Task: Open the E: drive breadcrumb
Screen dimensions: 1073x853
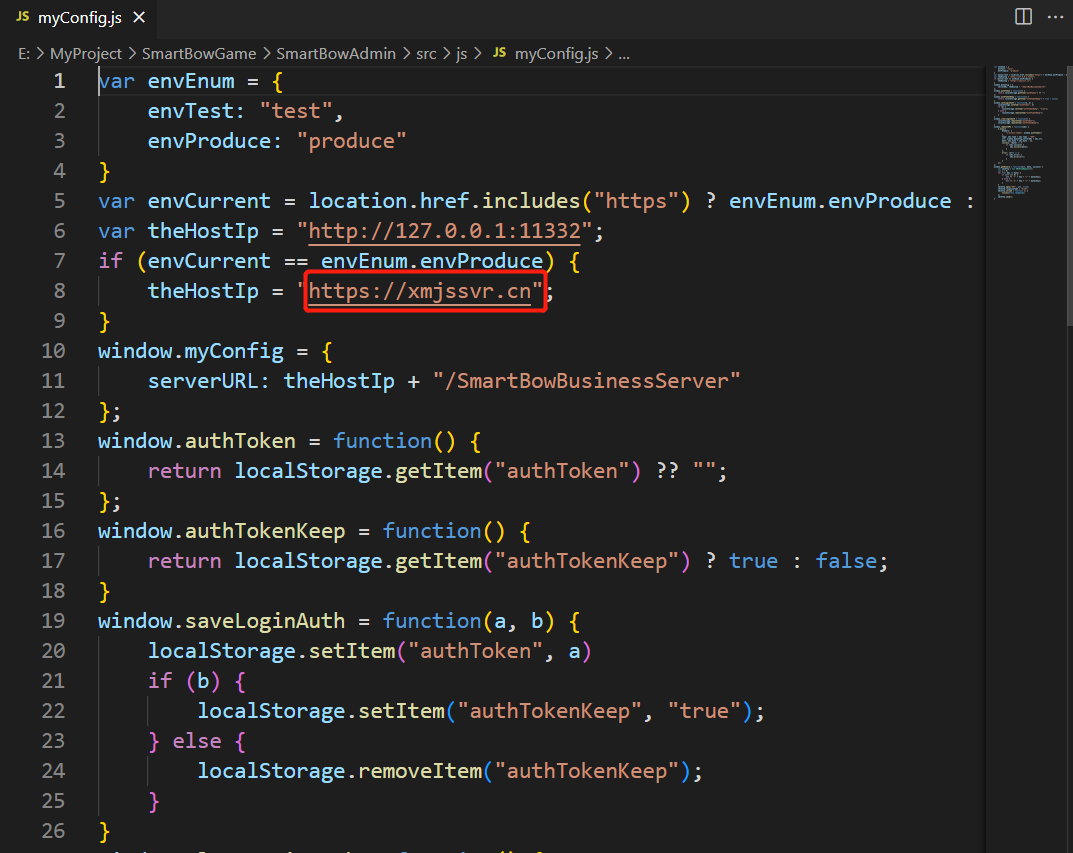Action: [x=24, y=54]
